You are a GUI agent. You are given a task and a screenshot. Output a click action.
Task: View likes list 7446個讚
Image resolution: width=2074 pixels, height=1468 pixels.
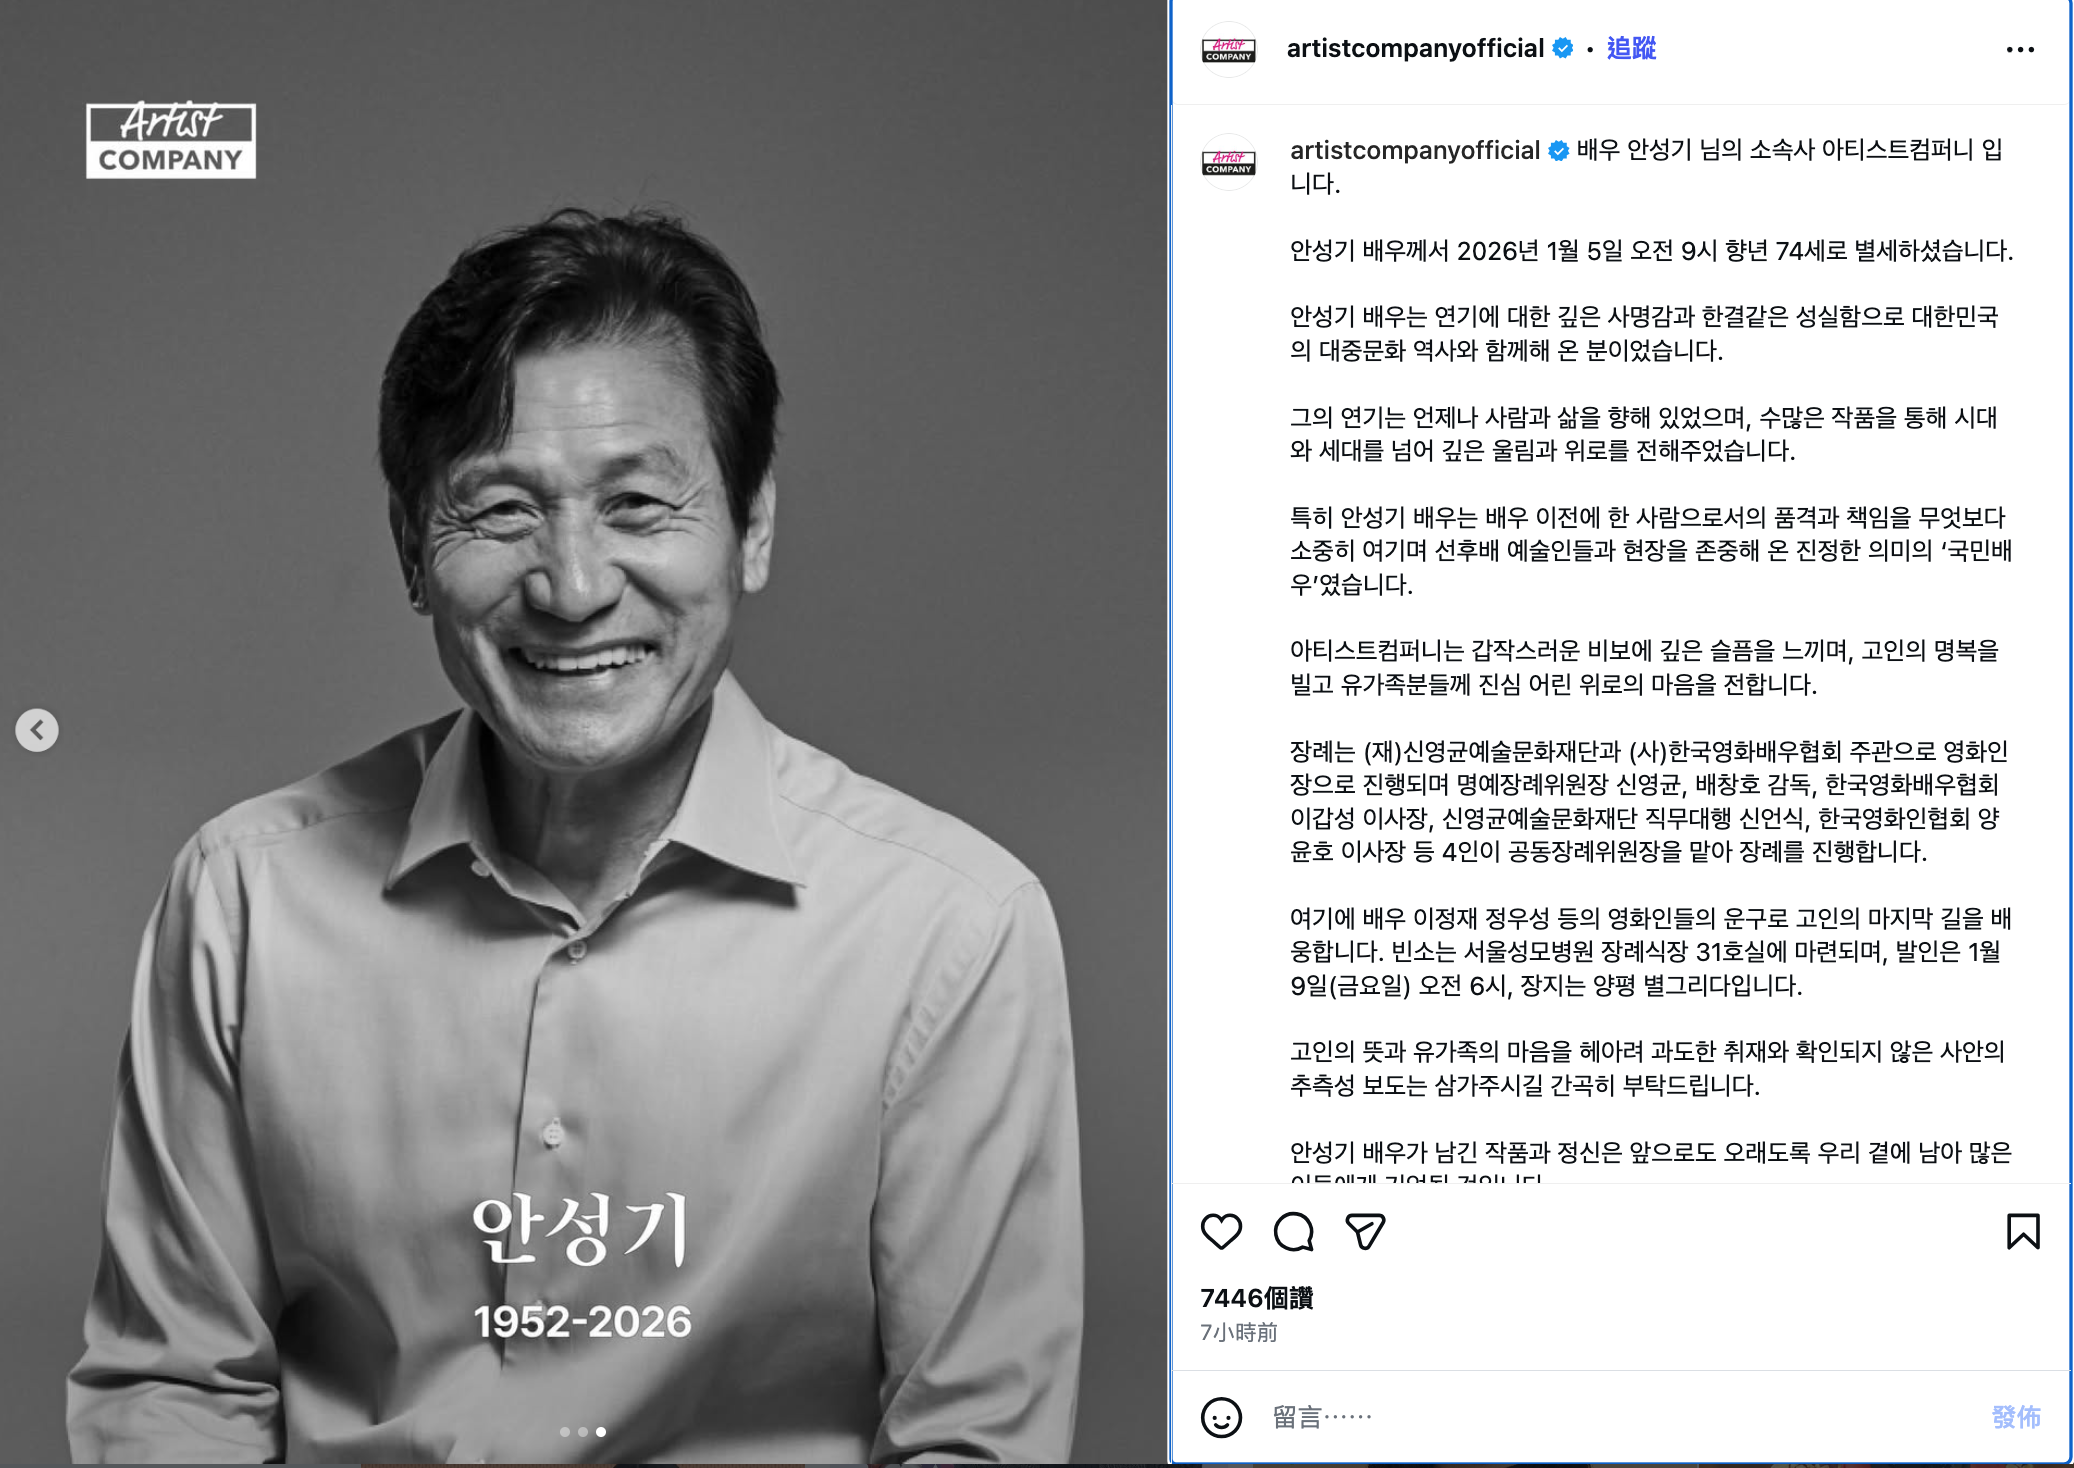tap(1256, 1298)
